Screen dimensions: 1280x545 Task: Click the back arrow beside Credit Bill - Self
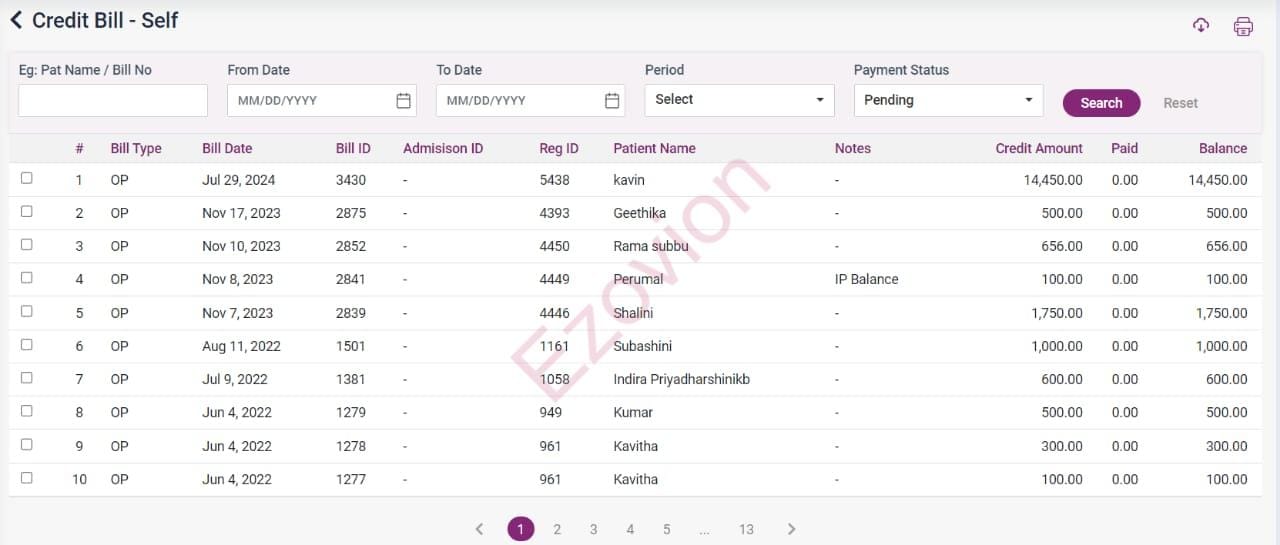[16, 20]
